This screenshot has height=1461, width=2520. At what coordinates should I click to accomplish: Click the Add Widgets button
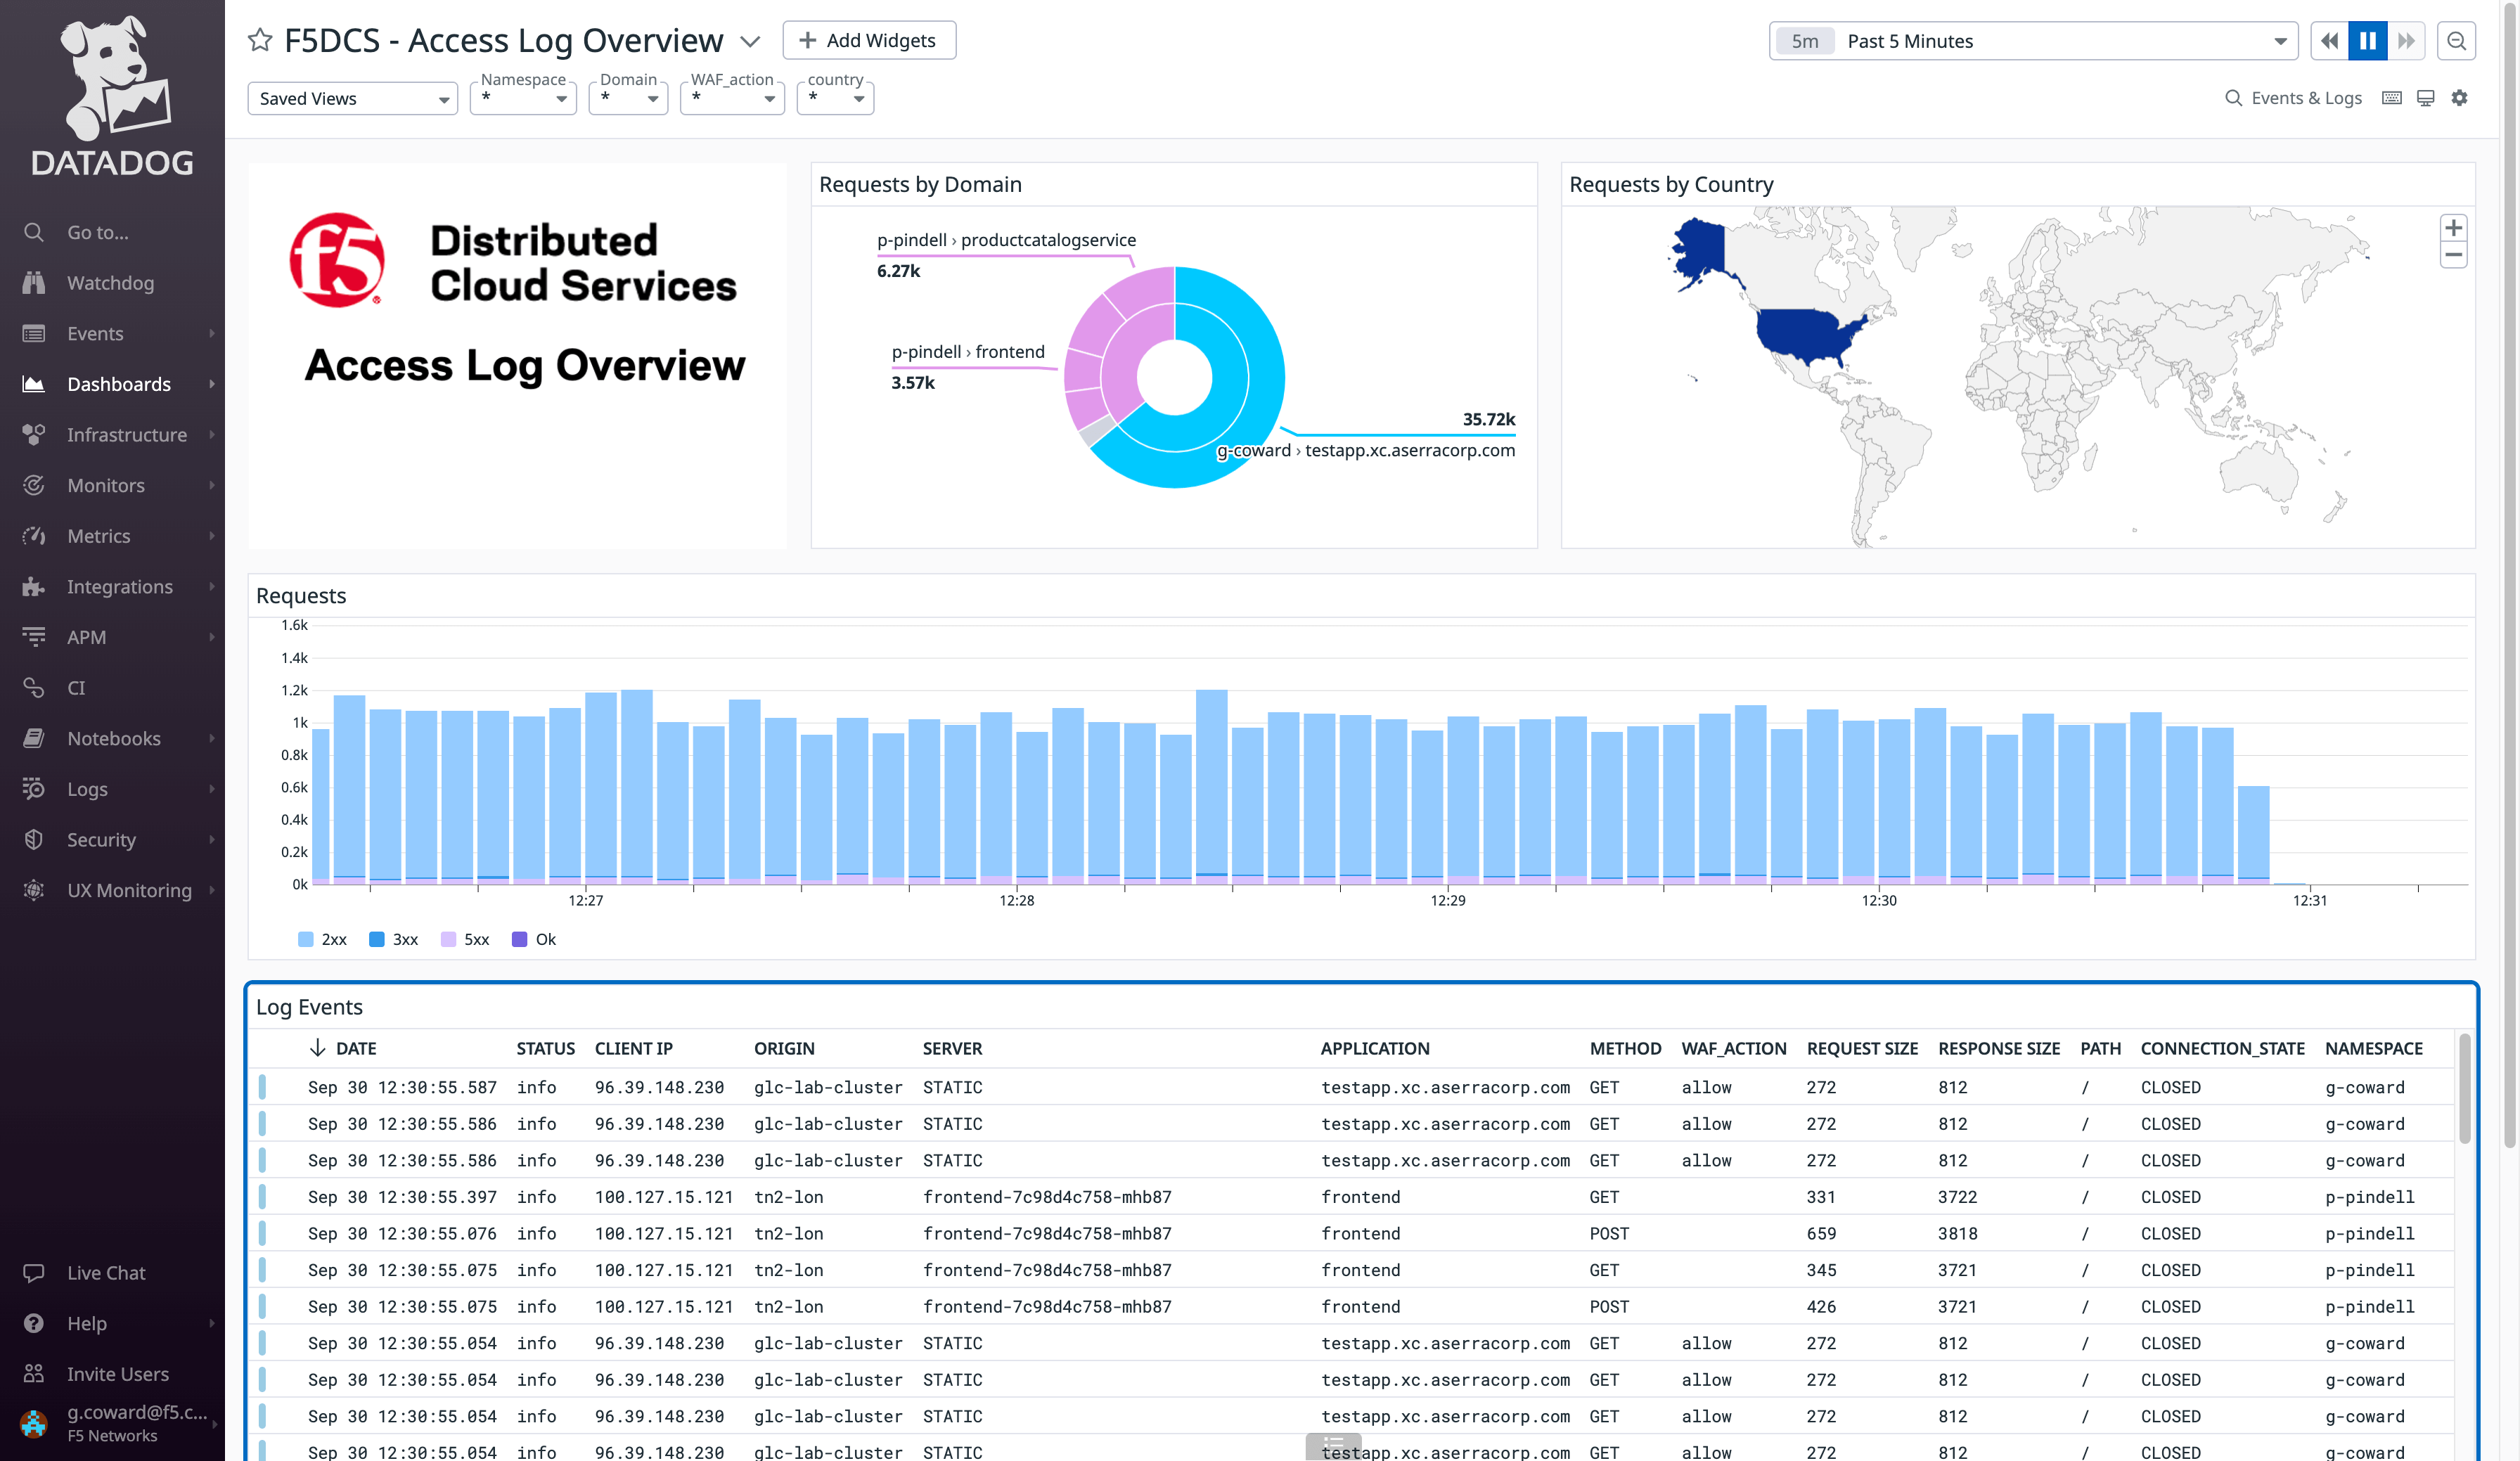click(x=868, y=40)
